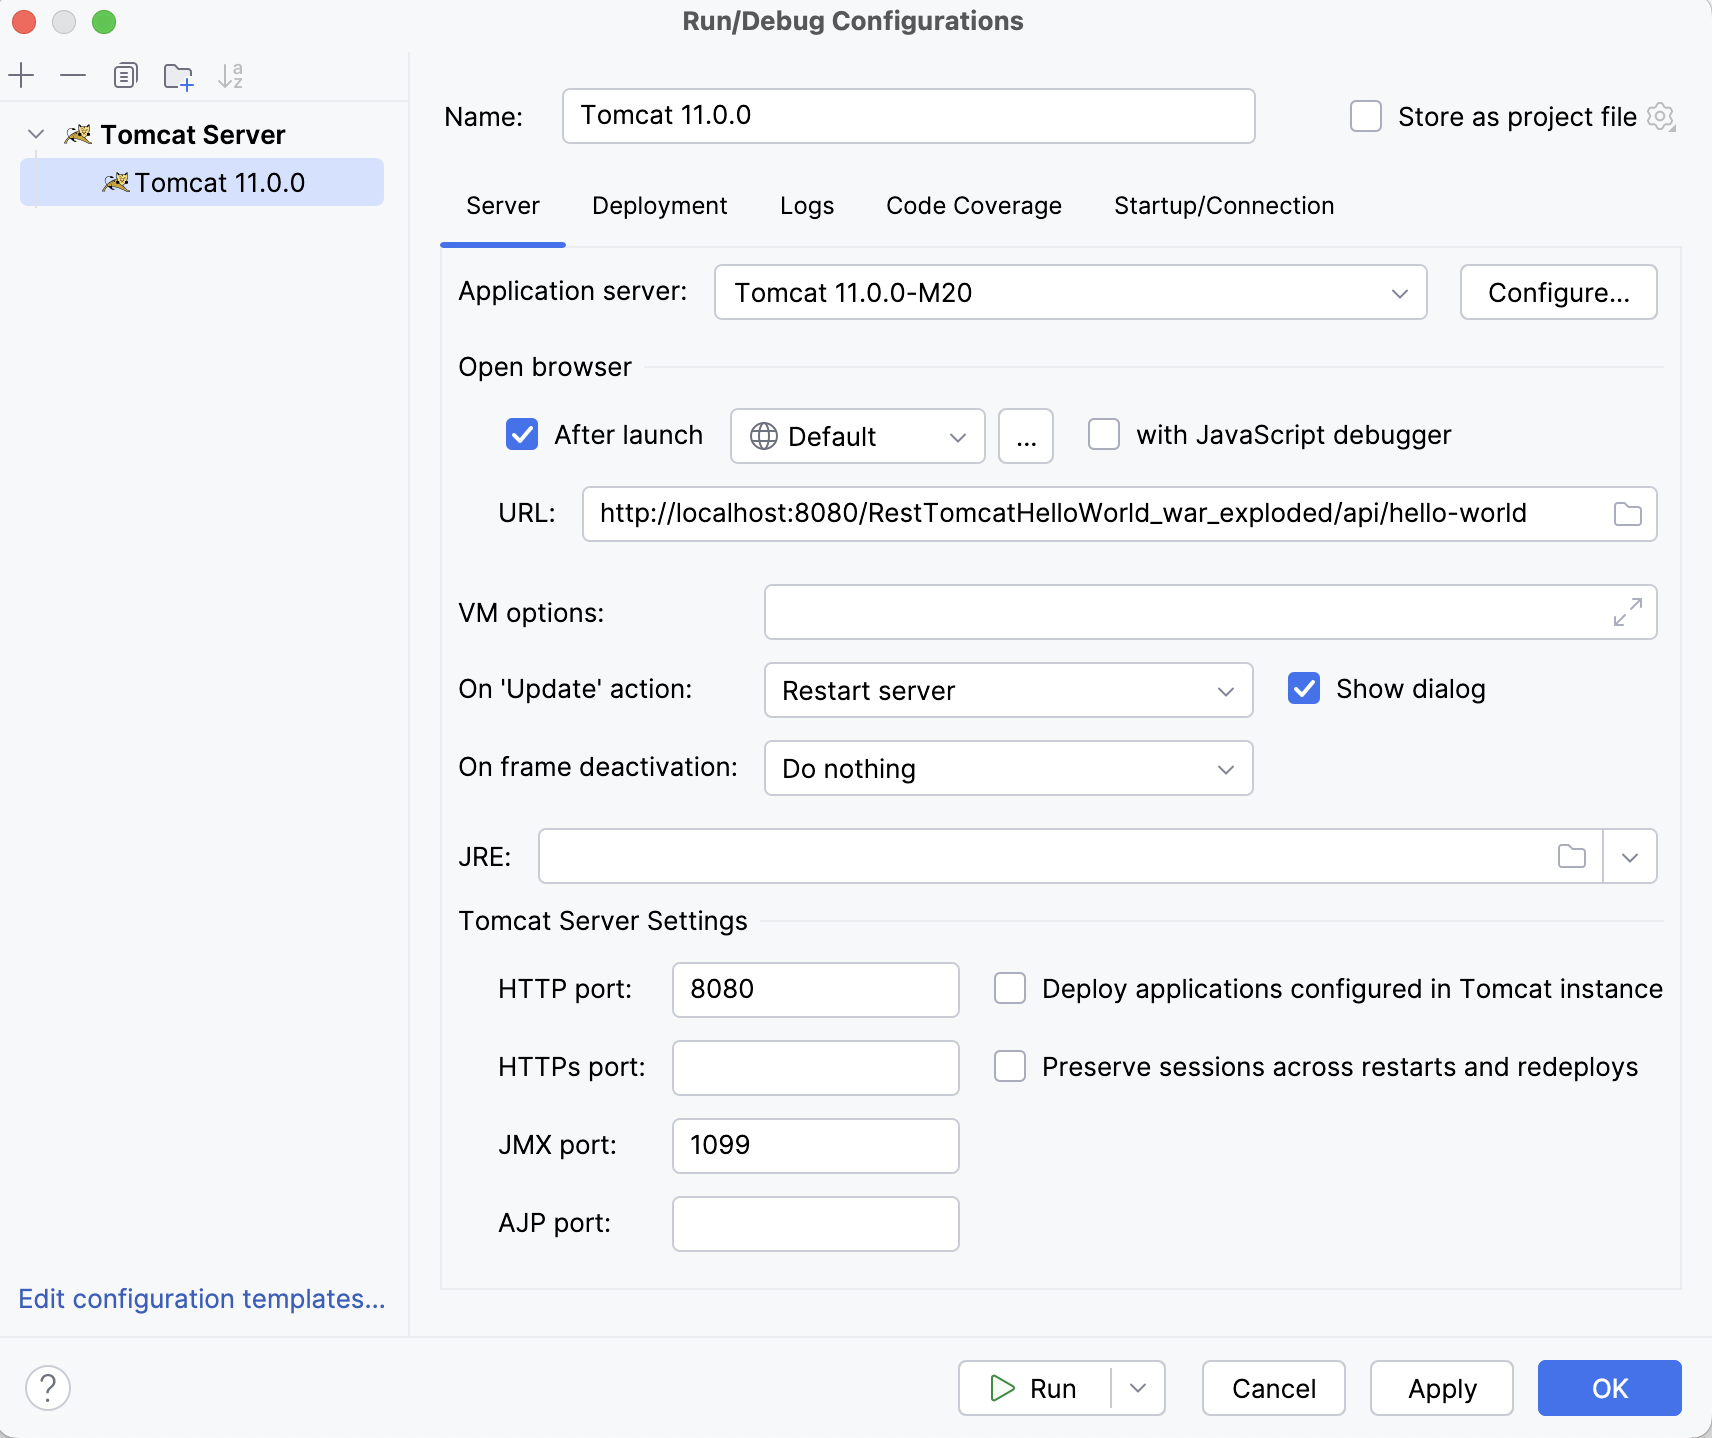Click the folder icon in URL field
The height and width of the screenshot is (1438, 1712).
1627,514
